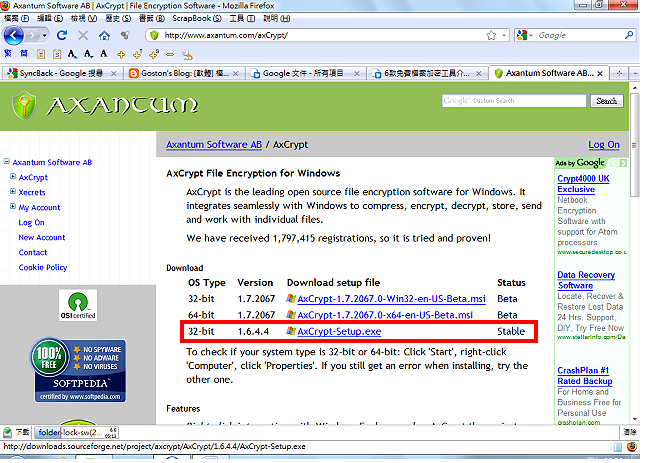
Task: Click the first clipboard convert icon
Action: point(41,54)
